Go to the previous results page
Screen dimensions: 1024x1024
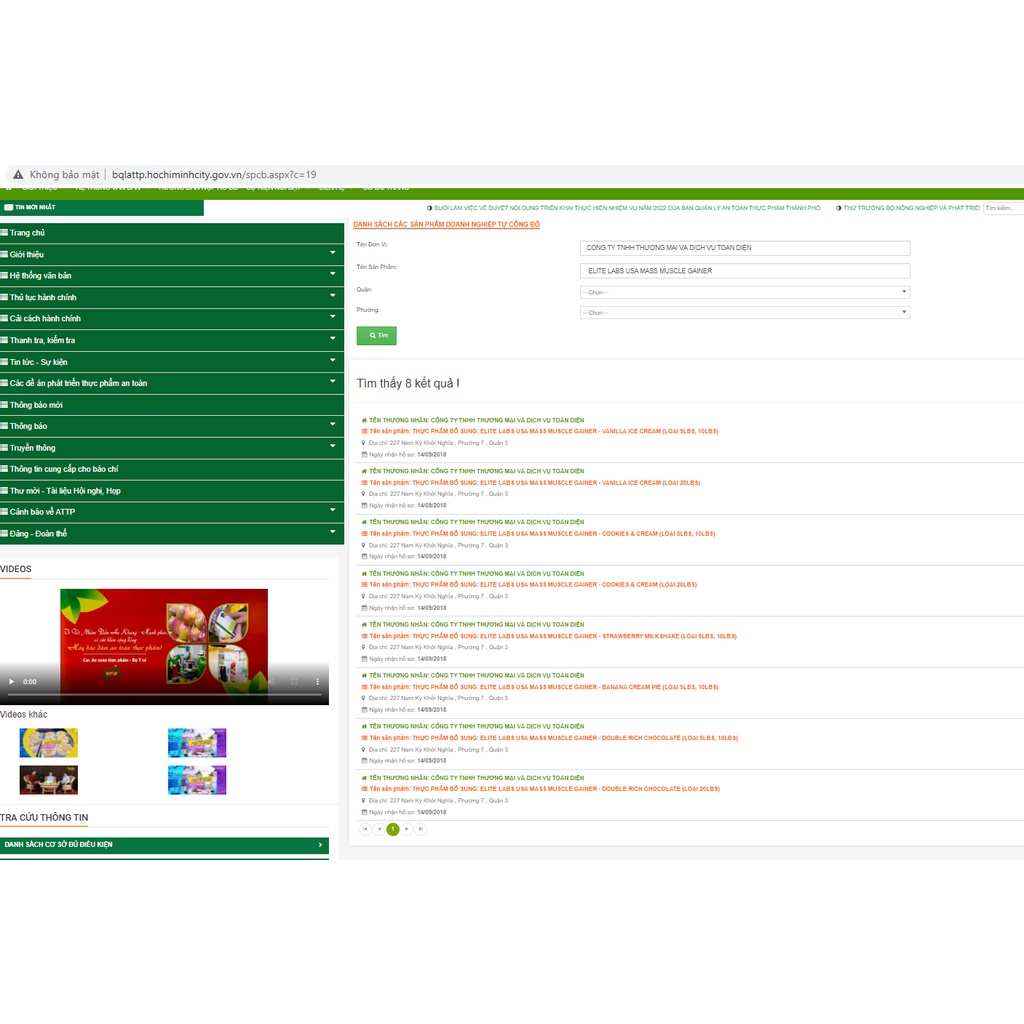379,829
